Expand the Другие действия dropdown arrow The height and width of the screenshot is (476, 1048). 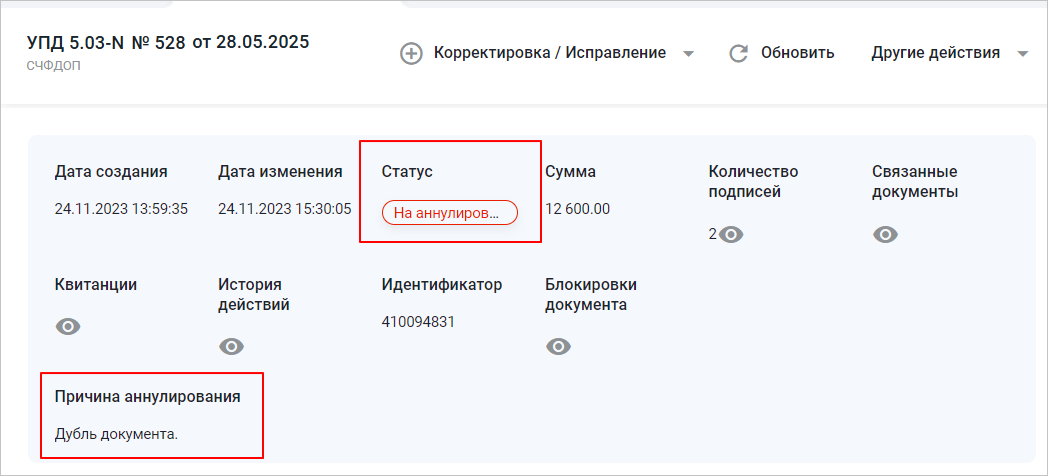1022,54
